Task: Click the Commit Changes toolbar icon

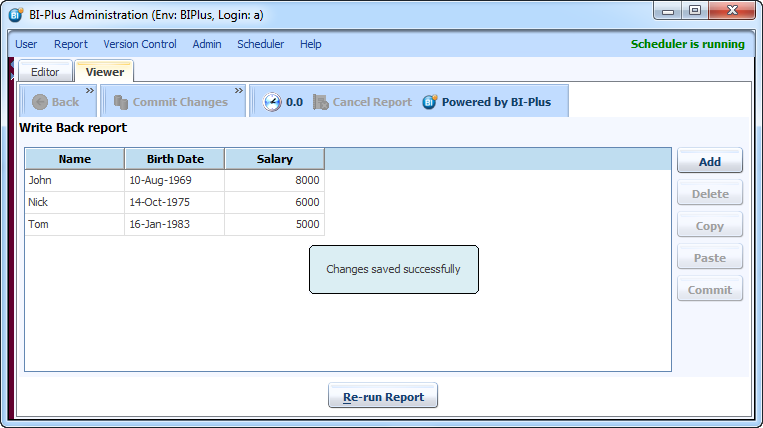Action: click(121, 102)
